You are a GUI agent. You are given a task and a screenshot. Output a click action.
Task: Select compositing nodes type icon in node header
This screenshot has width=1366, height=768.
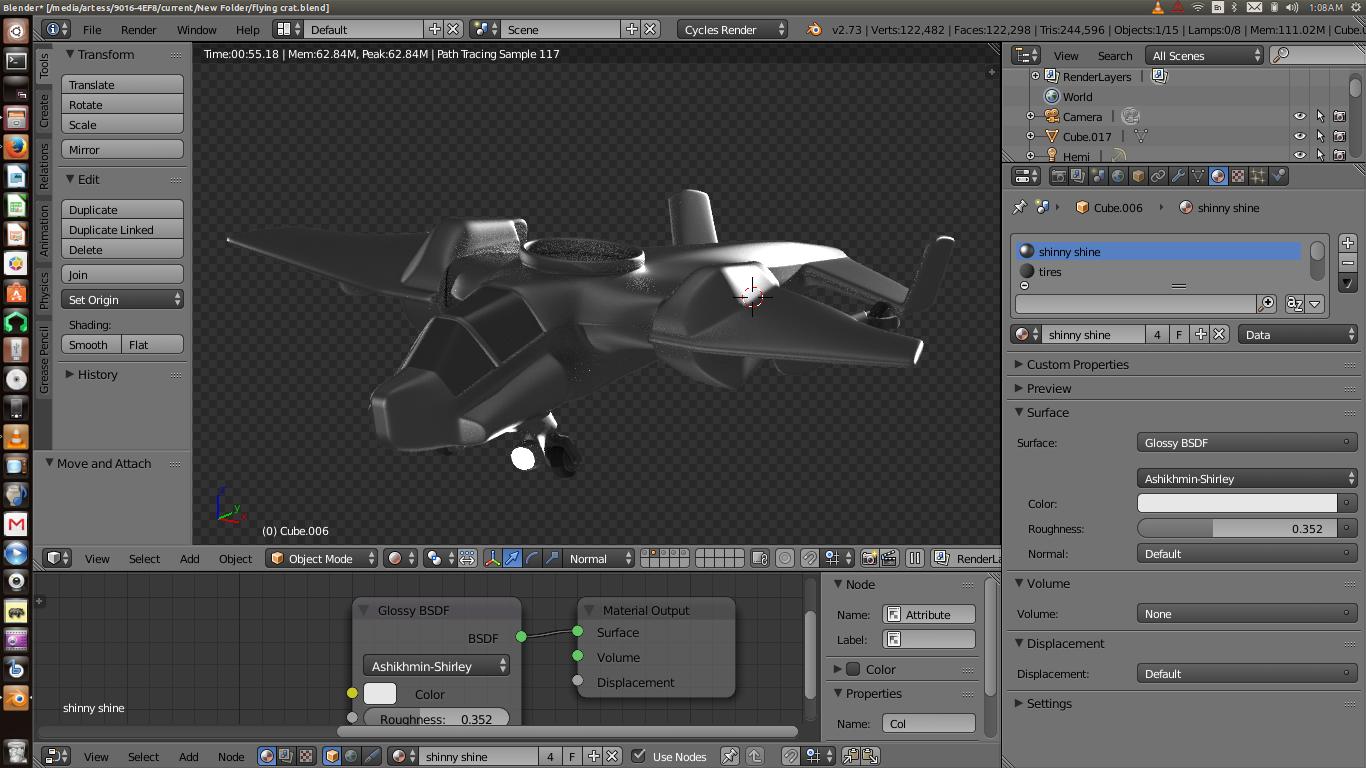286,756
